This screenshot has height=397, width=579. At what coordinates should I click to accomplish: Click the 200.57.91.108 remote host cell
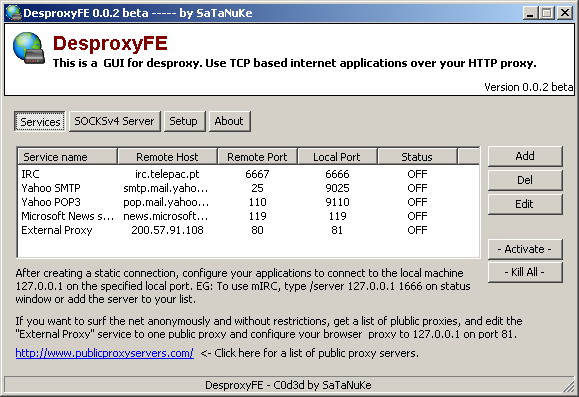click(x=167, y=230)
